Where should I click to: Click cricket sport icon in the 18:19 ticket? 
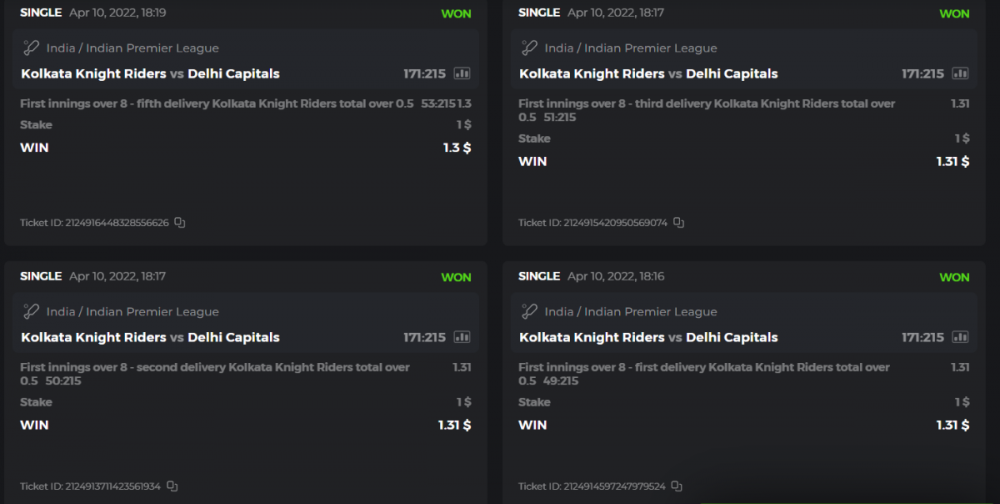pos(31,48)
